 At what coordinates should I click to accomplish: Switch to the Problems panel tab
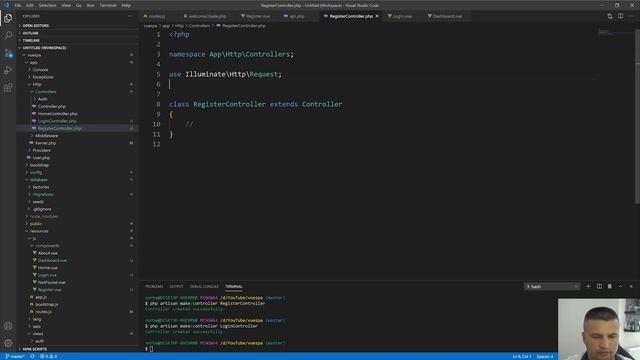[154, 287]
